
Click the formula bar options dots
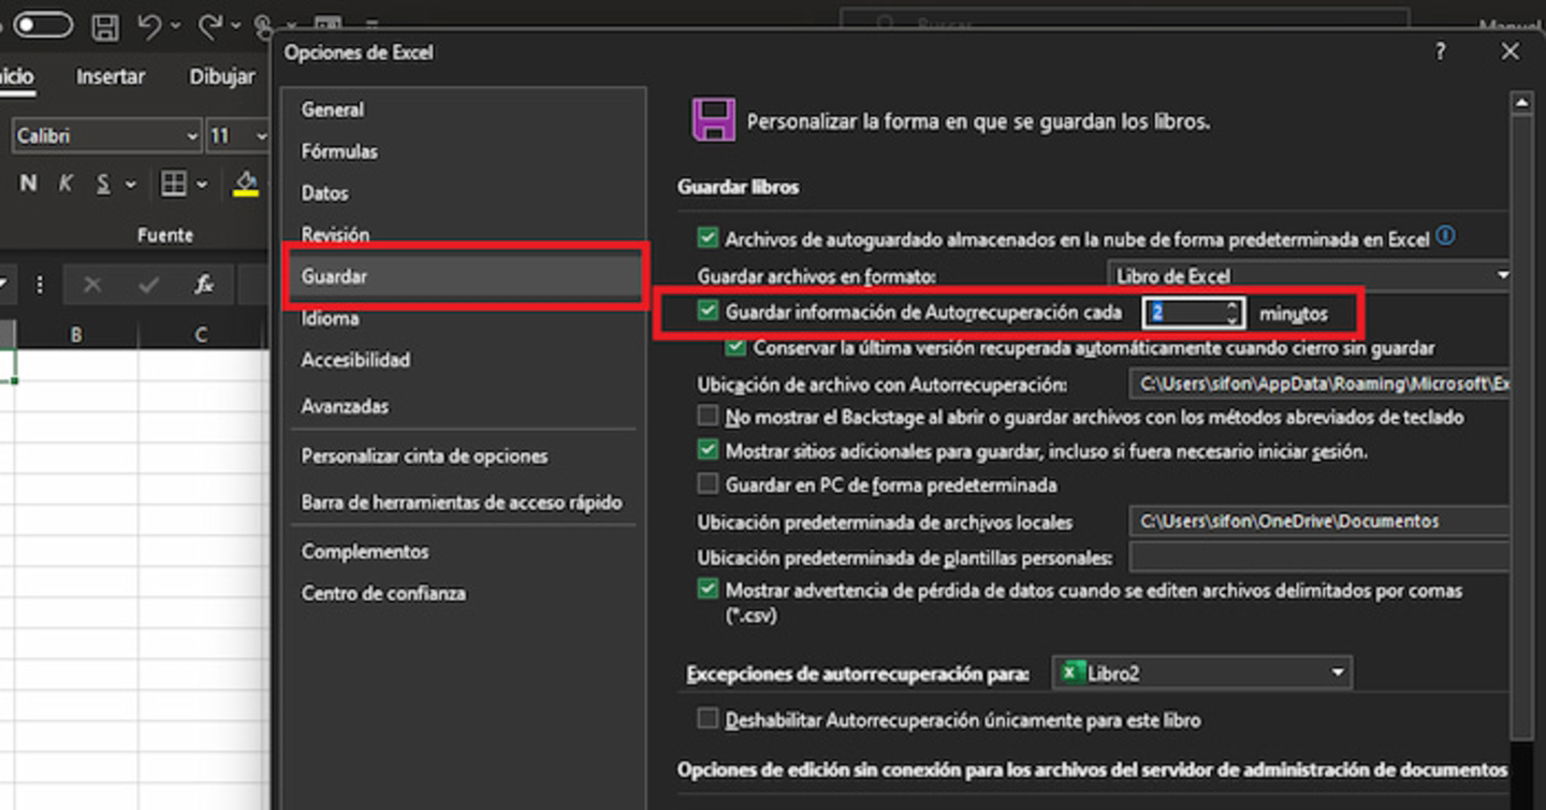click(x=39, y=286)
